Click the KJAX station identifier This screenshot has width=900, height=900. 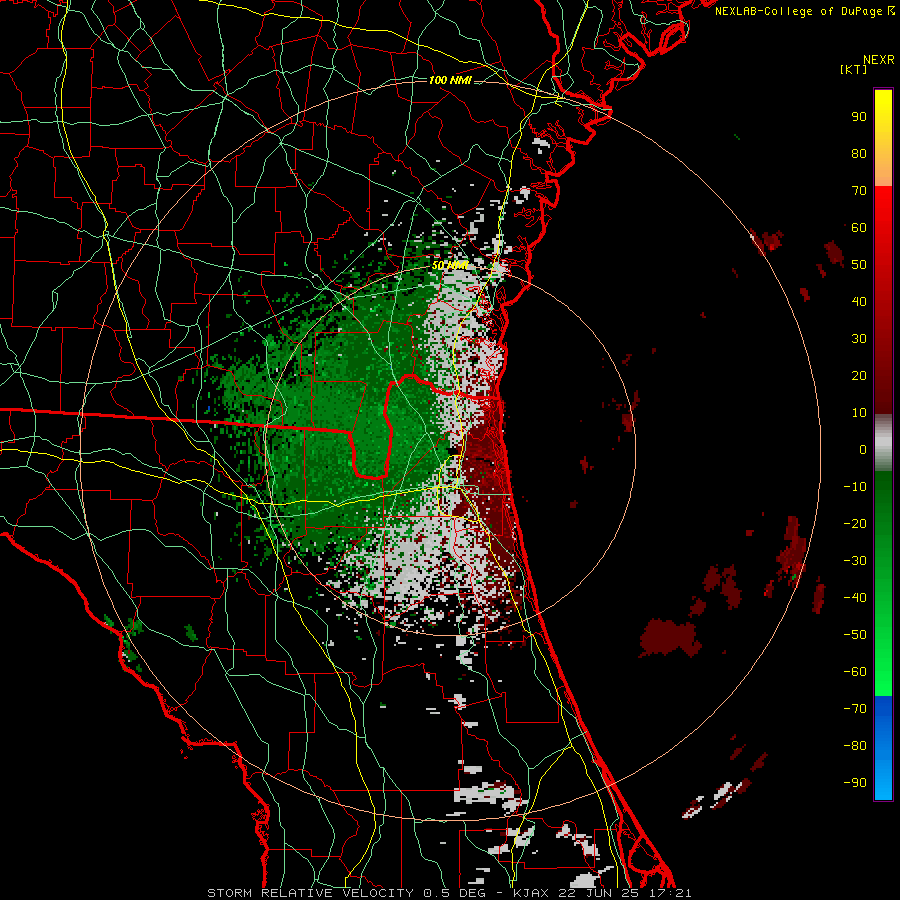point(530,893)
